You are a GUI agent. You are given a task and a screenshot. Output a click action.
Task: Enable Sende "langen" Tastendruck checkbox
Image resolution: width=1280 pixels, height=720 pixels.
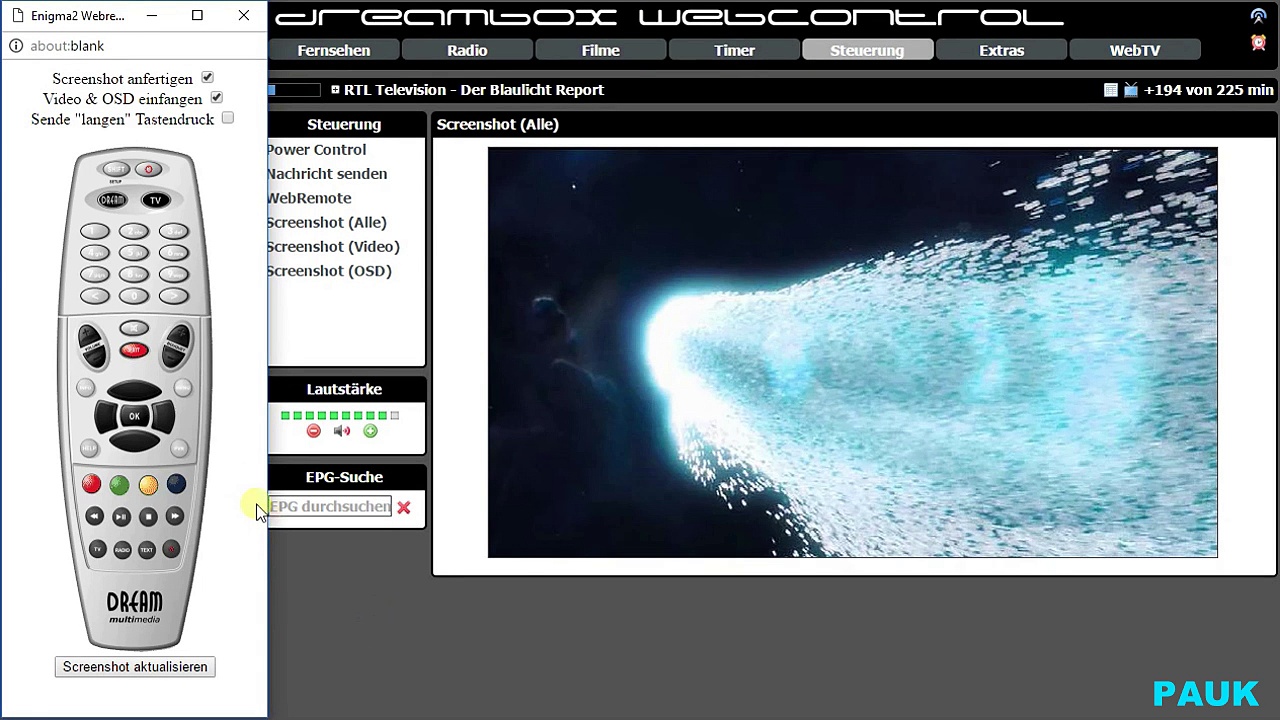coord(228,118)
